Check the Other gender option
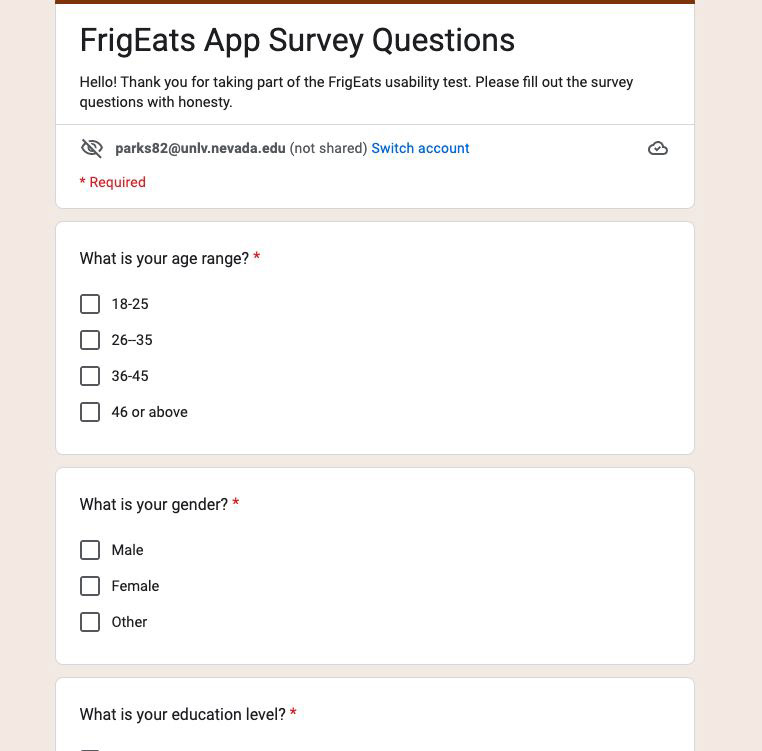This screenshot has height=751, width=762. (x=90, y=622)
